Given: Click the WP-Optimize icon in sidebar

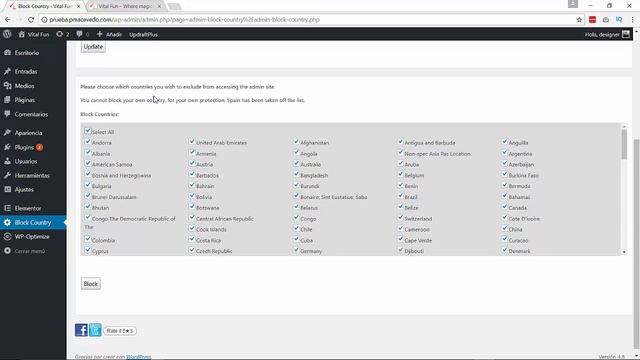Looking at the screenshot, I should [x=7, y=237].
